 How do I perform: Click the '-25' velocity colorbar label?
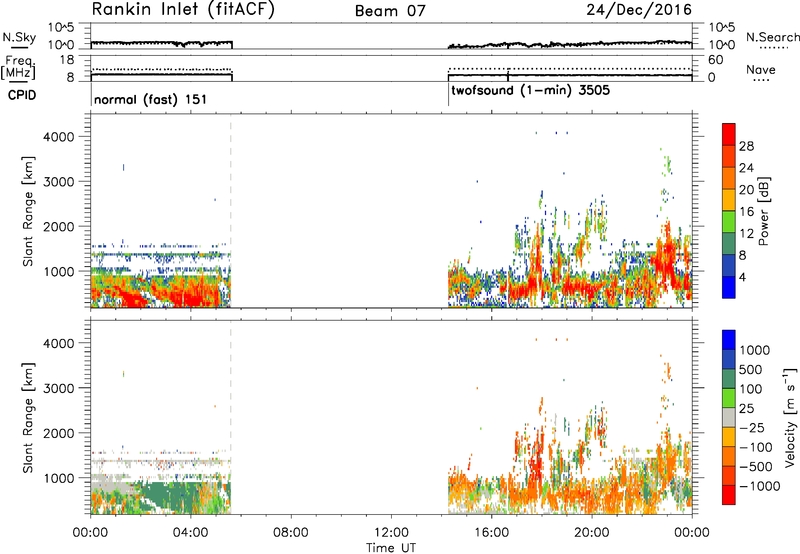tap(752, 428)
